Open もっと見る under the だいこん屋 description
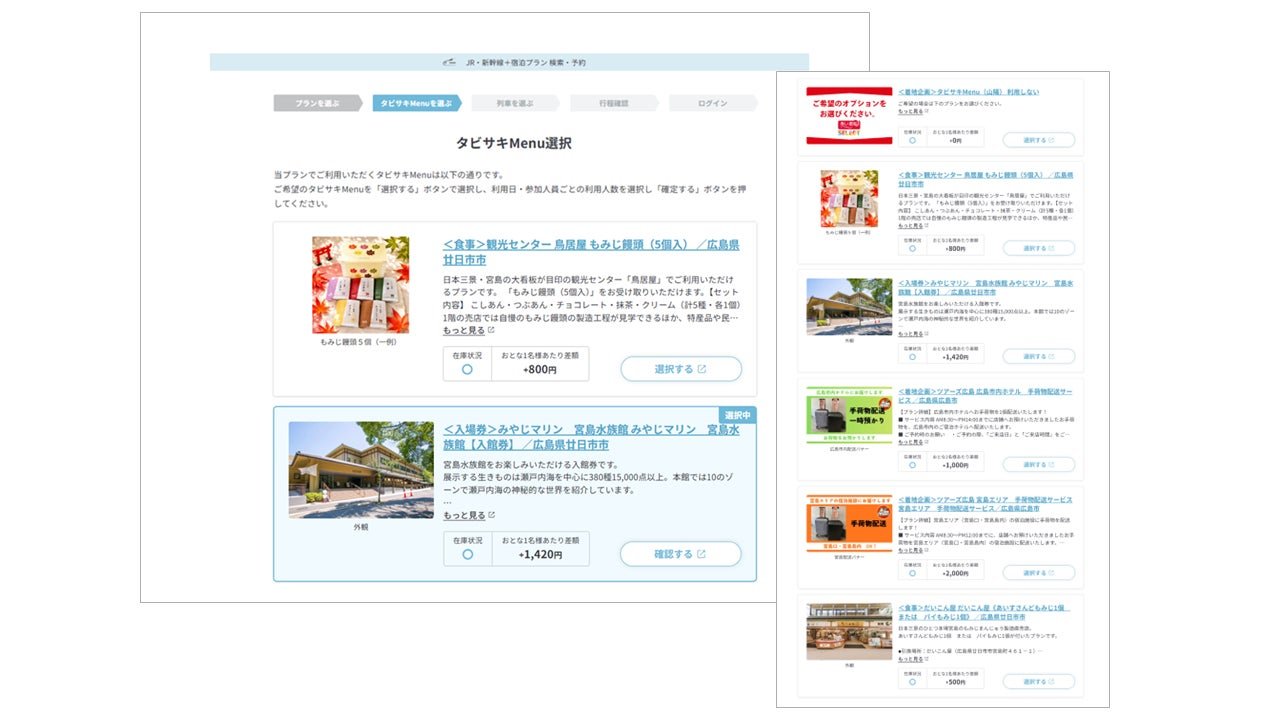This screenshot has height=720, width=1280. [x=913, y=659]
